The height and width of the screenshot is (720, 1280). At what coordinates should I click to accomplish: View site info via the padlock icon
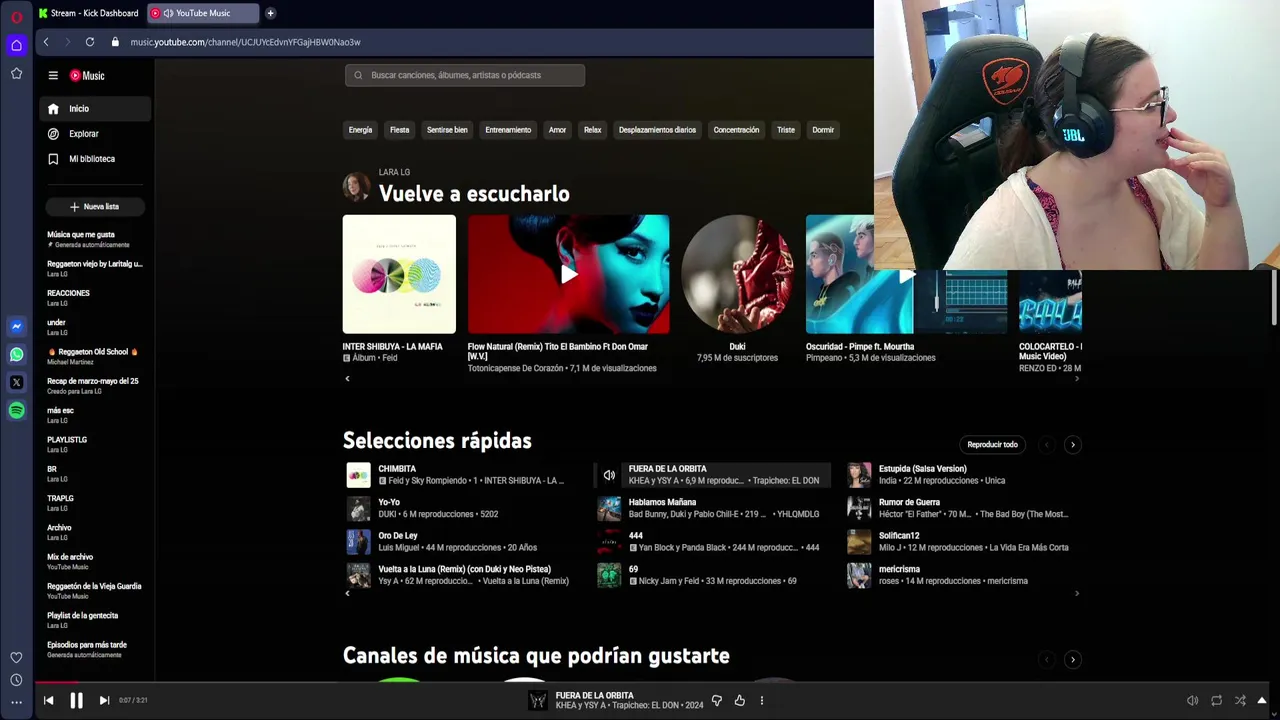coord(115,42)
